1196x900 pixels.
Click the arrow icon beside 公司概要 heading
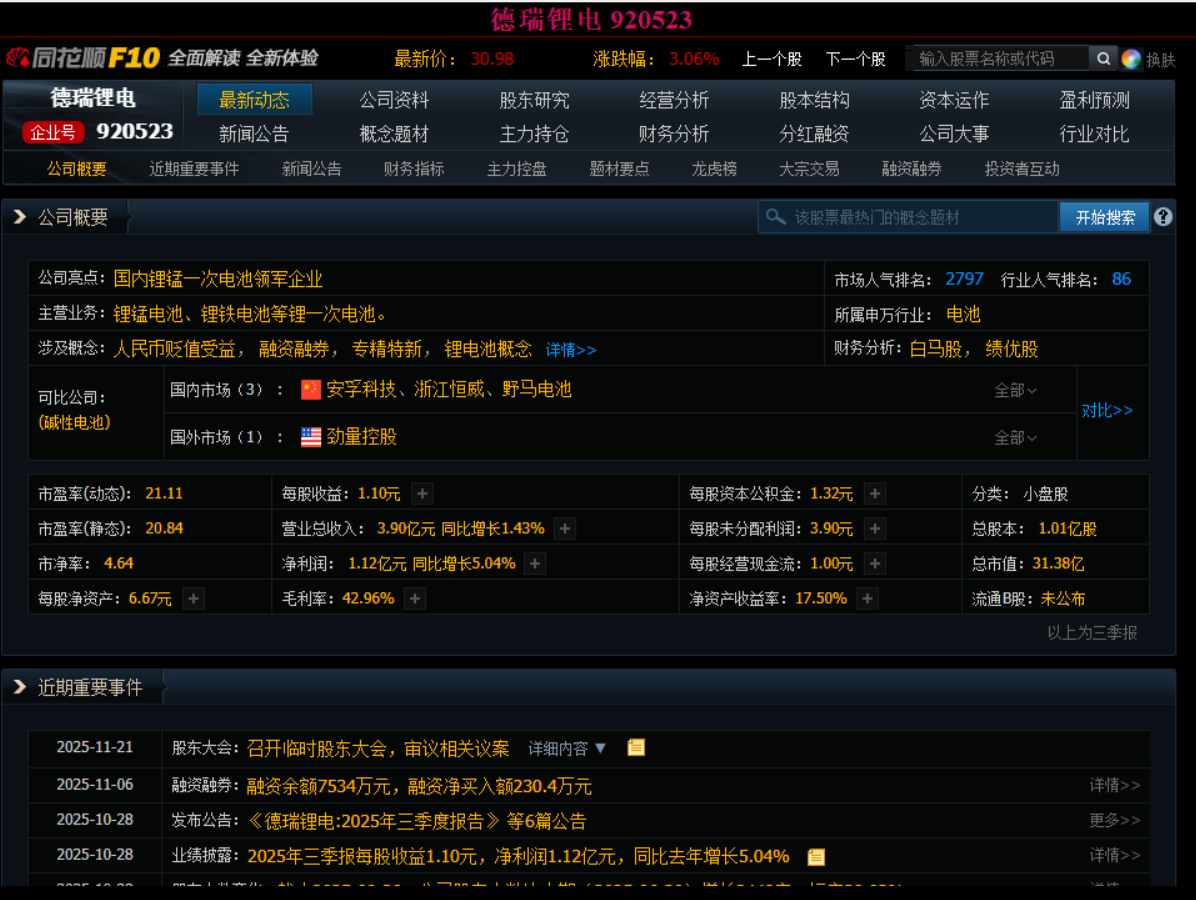click(x=20, y=217)
